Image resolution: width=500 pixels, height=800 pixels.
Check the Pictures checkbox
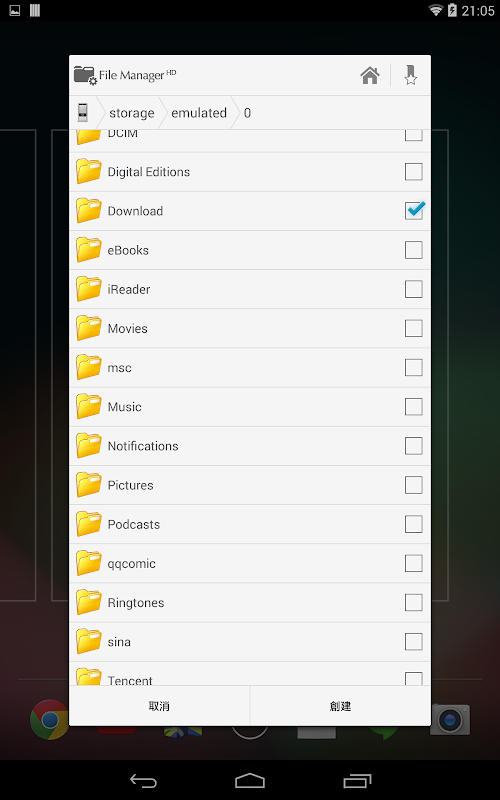(x=414, y=485)
